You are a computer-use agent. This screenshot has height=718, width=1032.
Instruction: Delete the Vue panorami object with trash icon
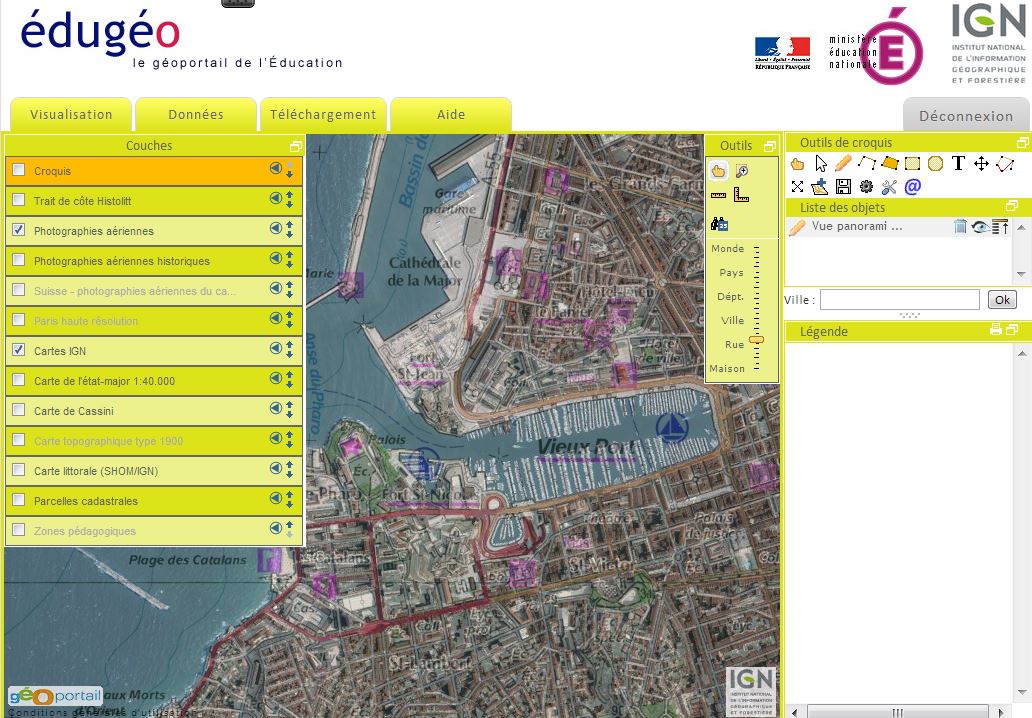(960, 227)
